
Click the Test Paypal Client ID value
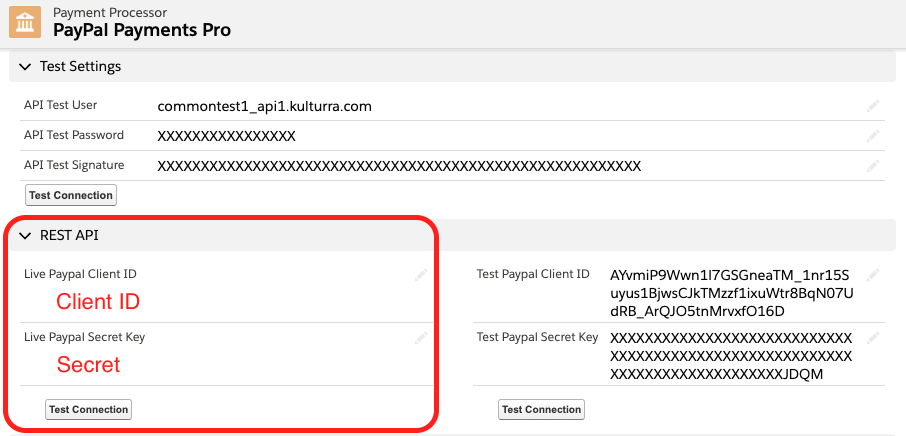coord(732,293)
